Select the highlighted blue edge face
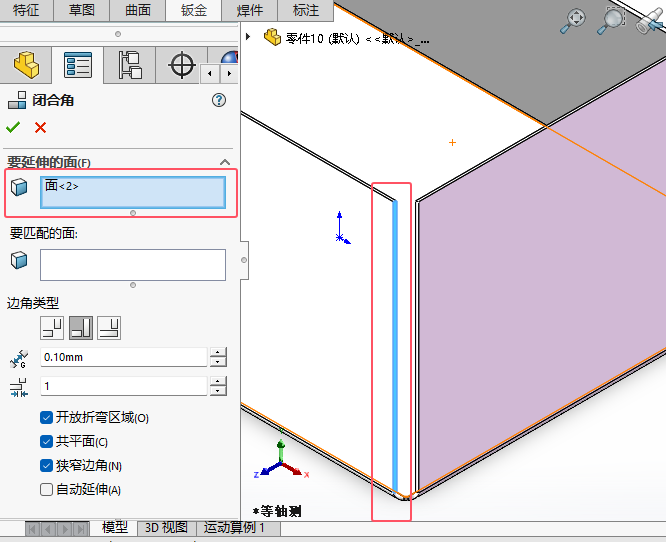 (x=395, y=346)
